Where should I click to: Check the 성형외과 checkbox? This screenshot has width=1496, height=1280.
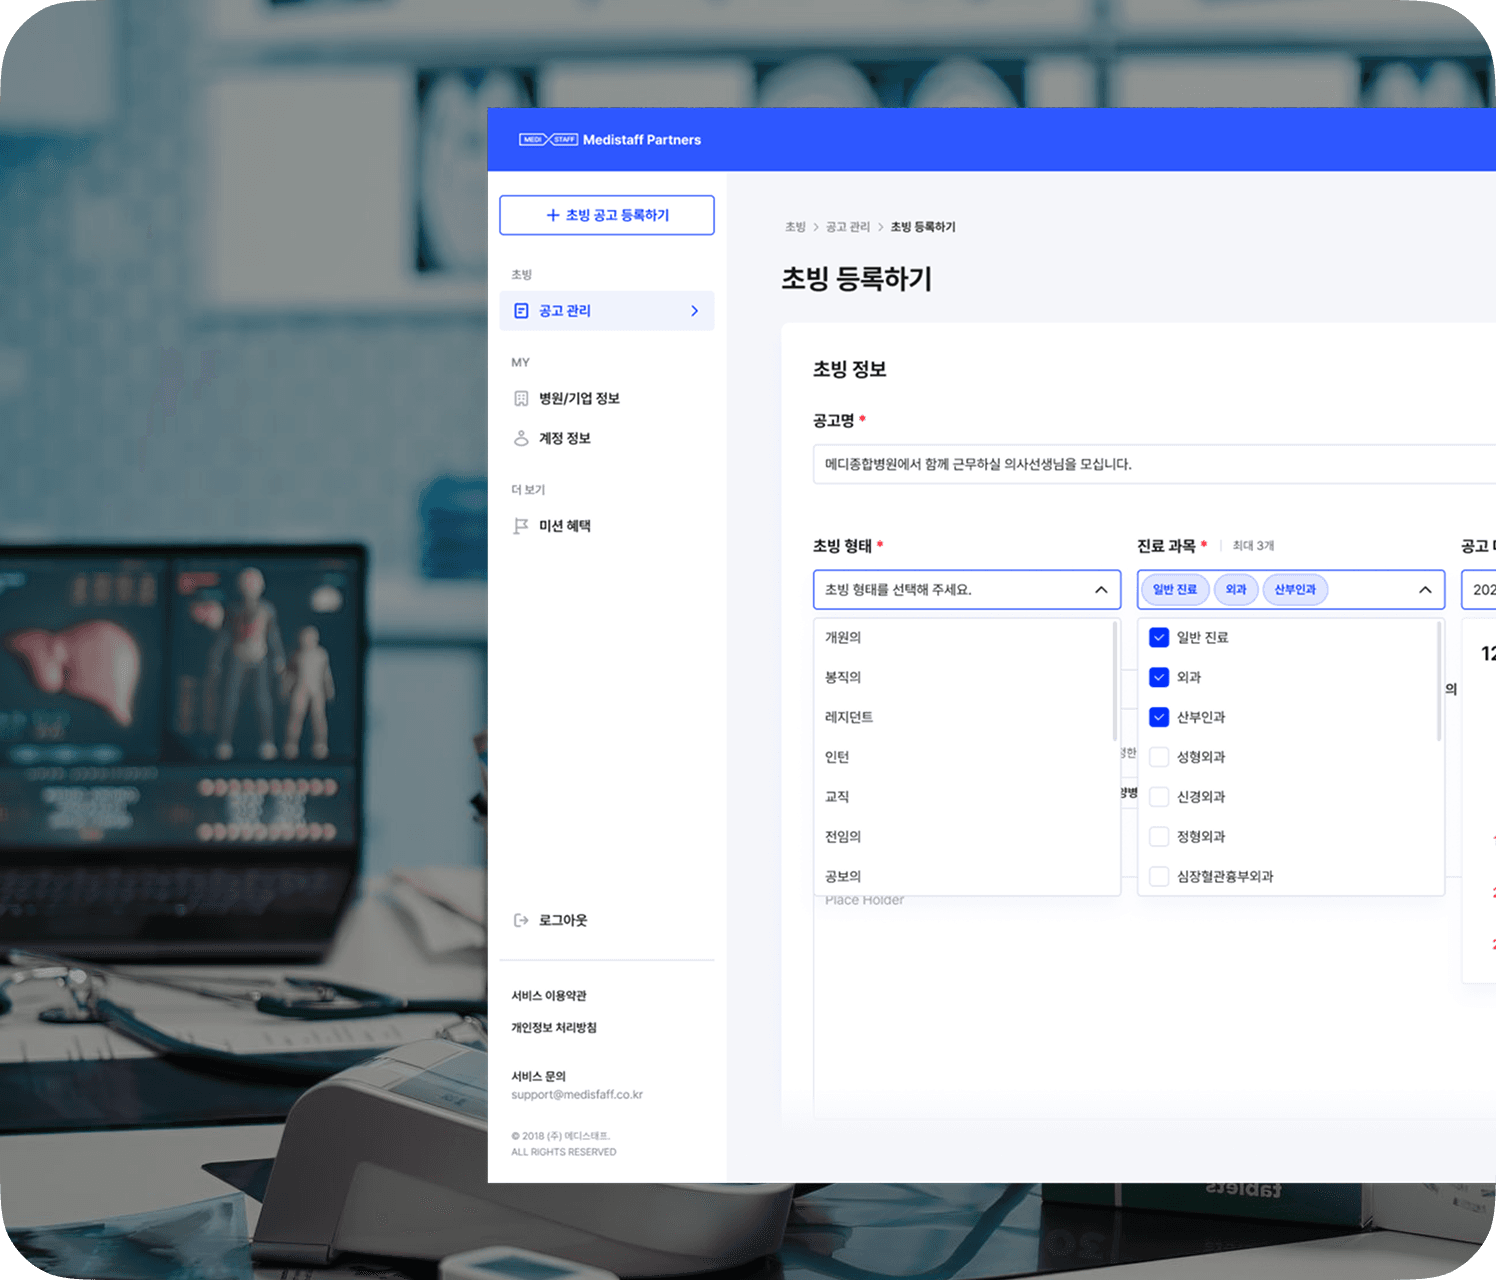pos(1159,757)
